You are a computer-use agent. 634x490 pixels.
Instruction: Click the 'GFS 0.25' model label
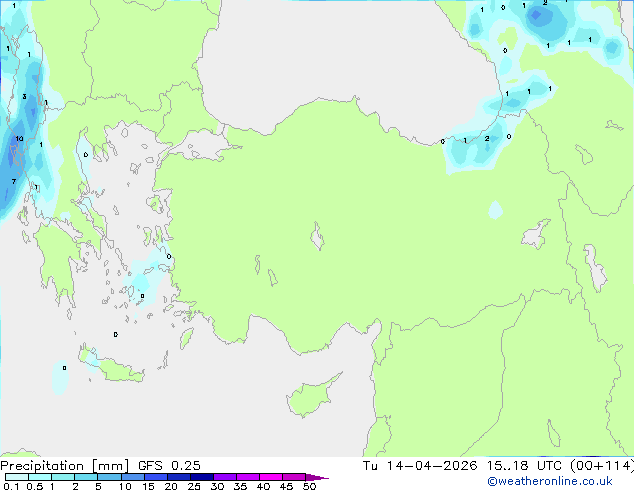[169, 466]
